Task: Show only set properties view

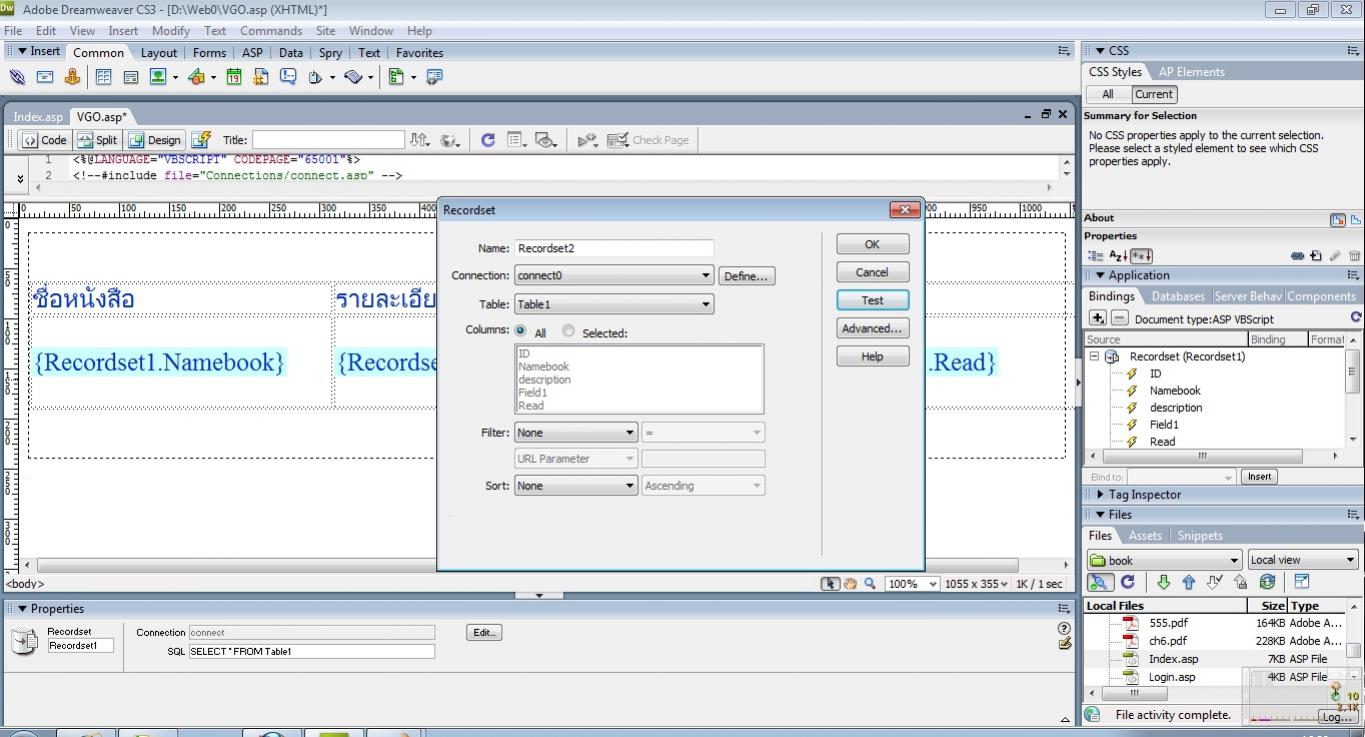Action: (x=1141, y=256)
